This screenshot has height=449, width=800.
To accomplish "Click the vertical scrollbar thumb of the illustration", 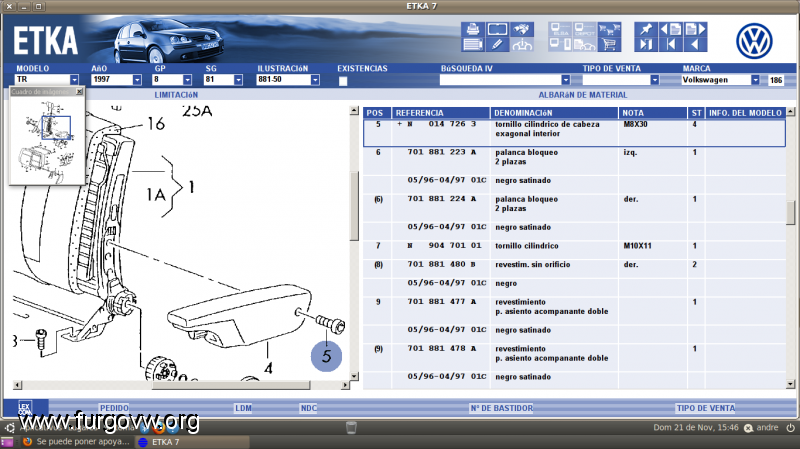I will click(354, 206).
